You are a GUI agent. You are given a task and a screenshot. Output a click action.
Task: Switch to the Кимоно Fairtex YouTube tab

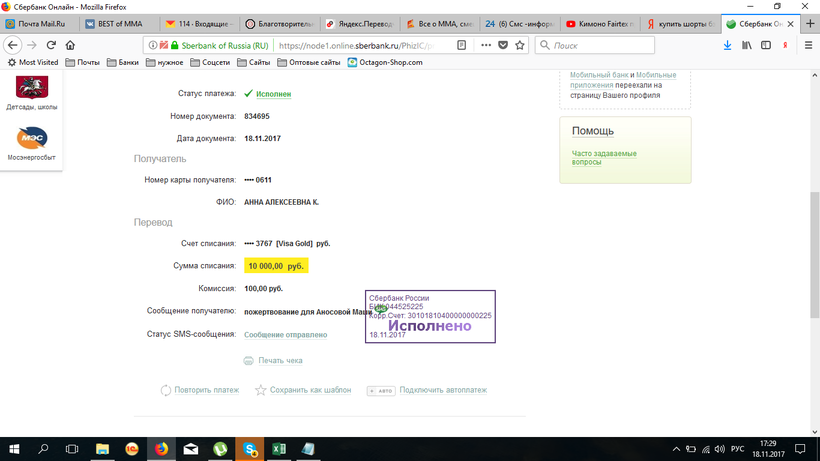click(x=600, y=24)
